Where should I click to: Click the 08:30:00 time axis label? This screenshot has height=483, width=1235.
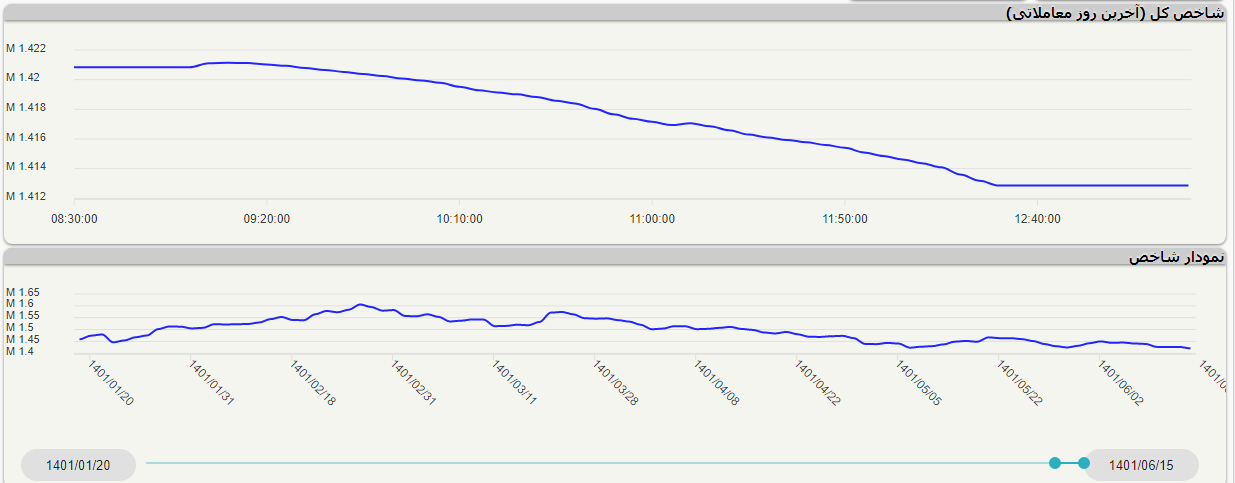[x=74, y=219]
